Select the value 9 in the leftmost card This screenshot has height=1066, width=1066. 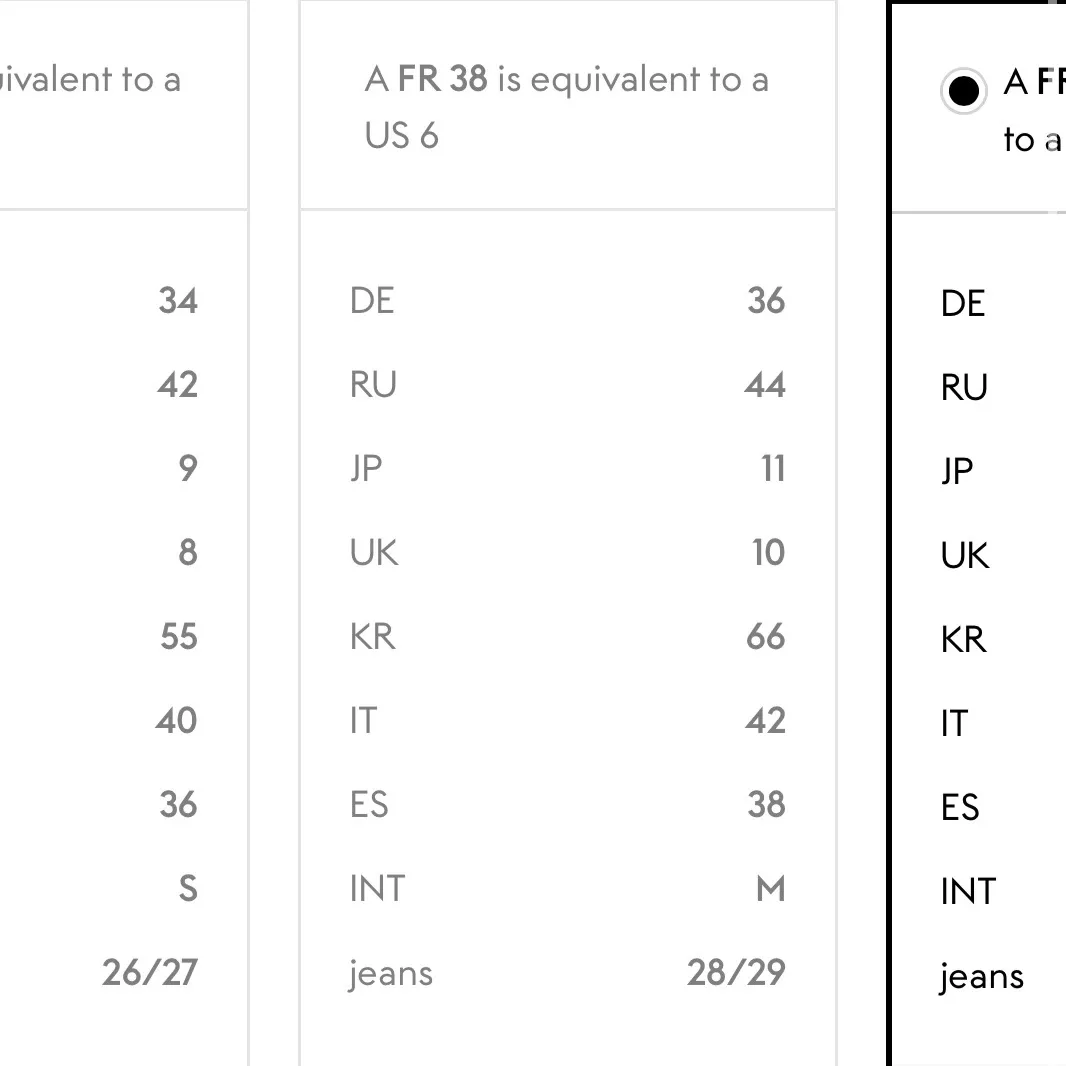coord(188,469)
